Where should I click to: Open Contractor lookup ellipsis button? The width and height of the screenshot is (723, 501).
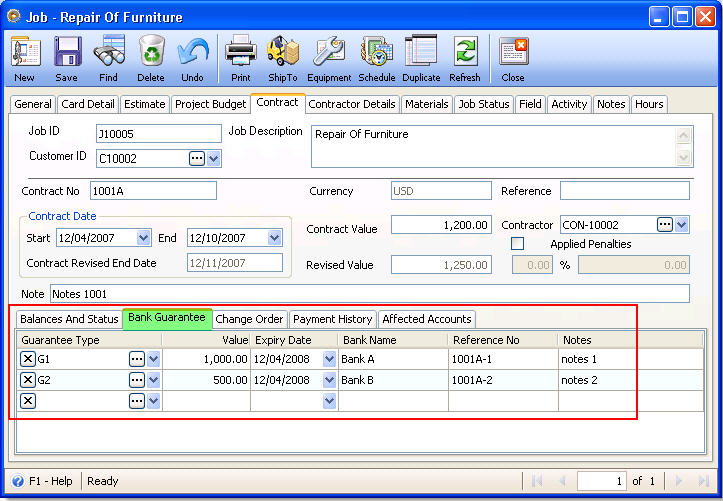click(664, 225)
